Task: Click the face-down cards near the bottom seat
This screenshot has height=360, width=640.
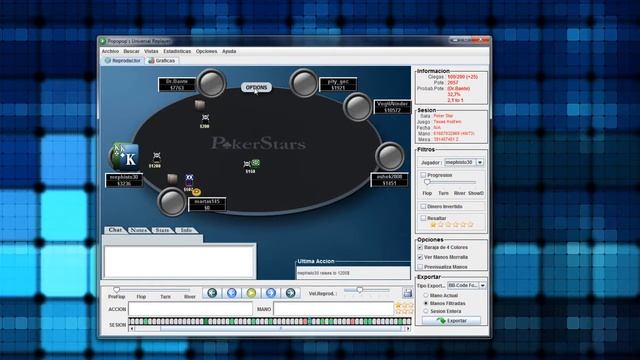Action: 173,179
